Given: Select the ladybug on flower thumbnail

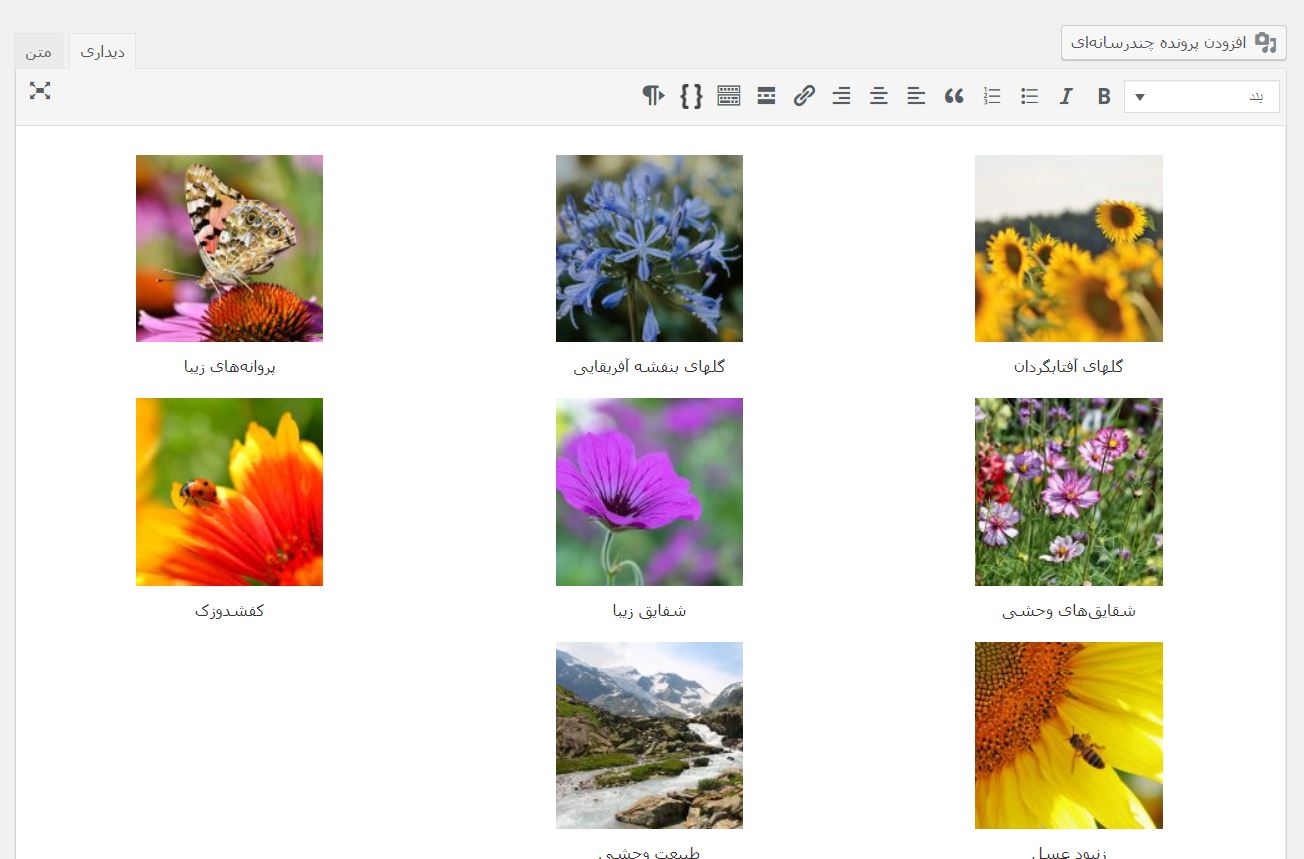Looking at the screenshot, I should 229,492.
